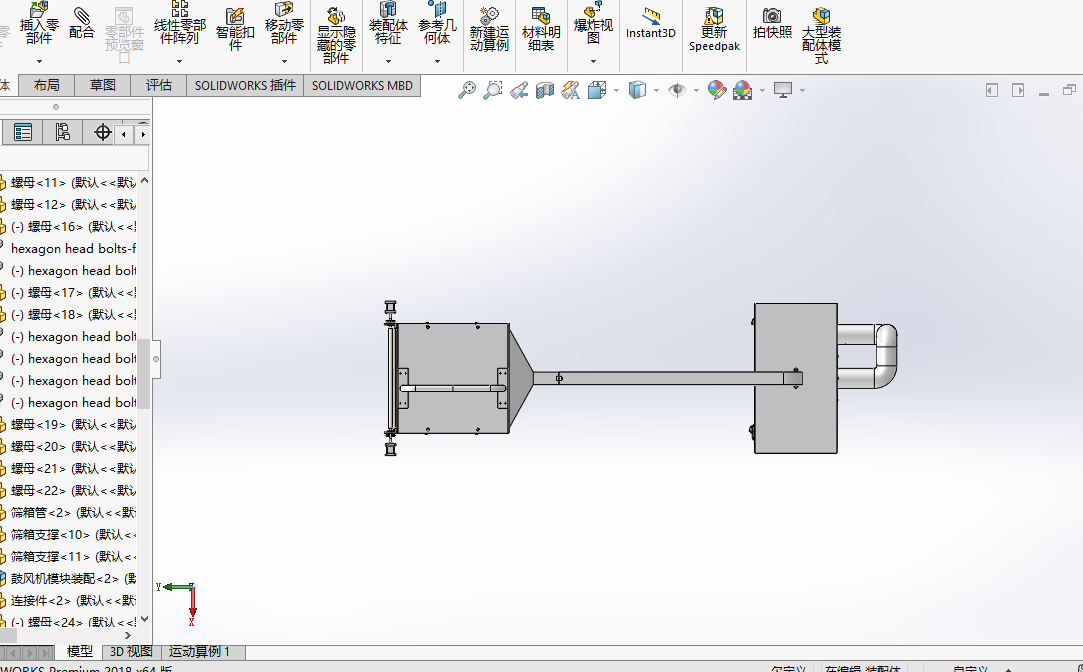Expand Insert Components (插入零部件) dropdown arrow
Image resolution: width=1083 pixels, height=672 pixels.
point(39,61)
